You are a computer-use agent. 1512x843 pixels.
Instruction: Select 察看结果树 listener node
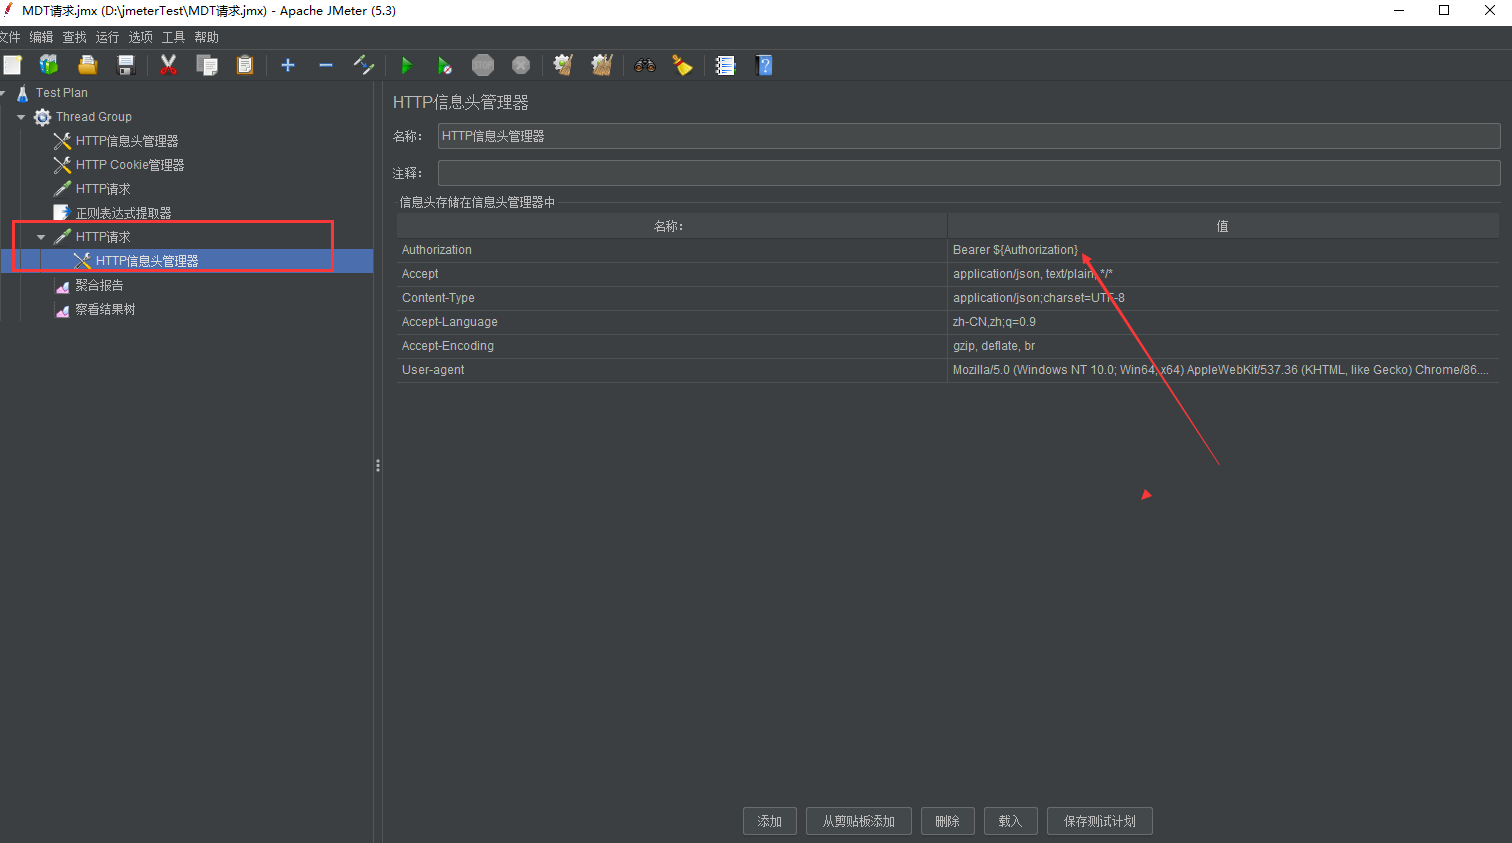105,309
